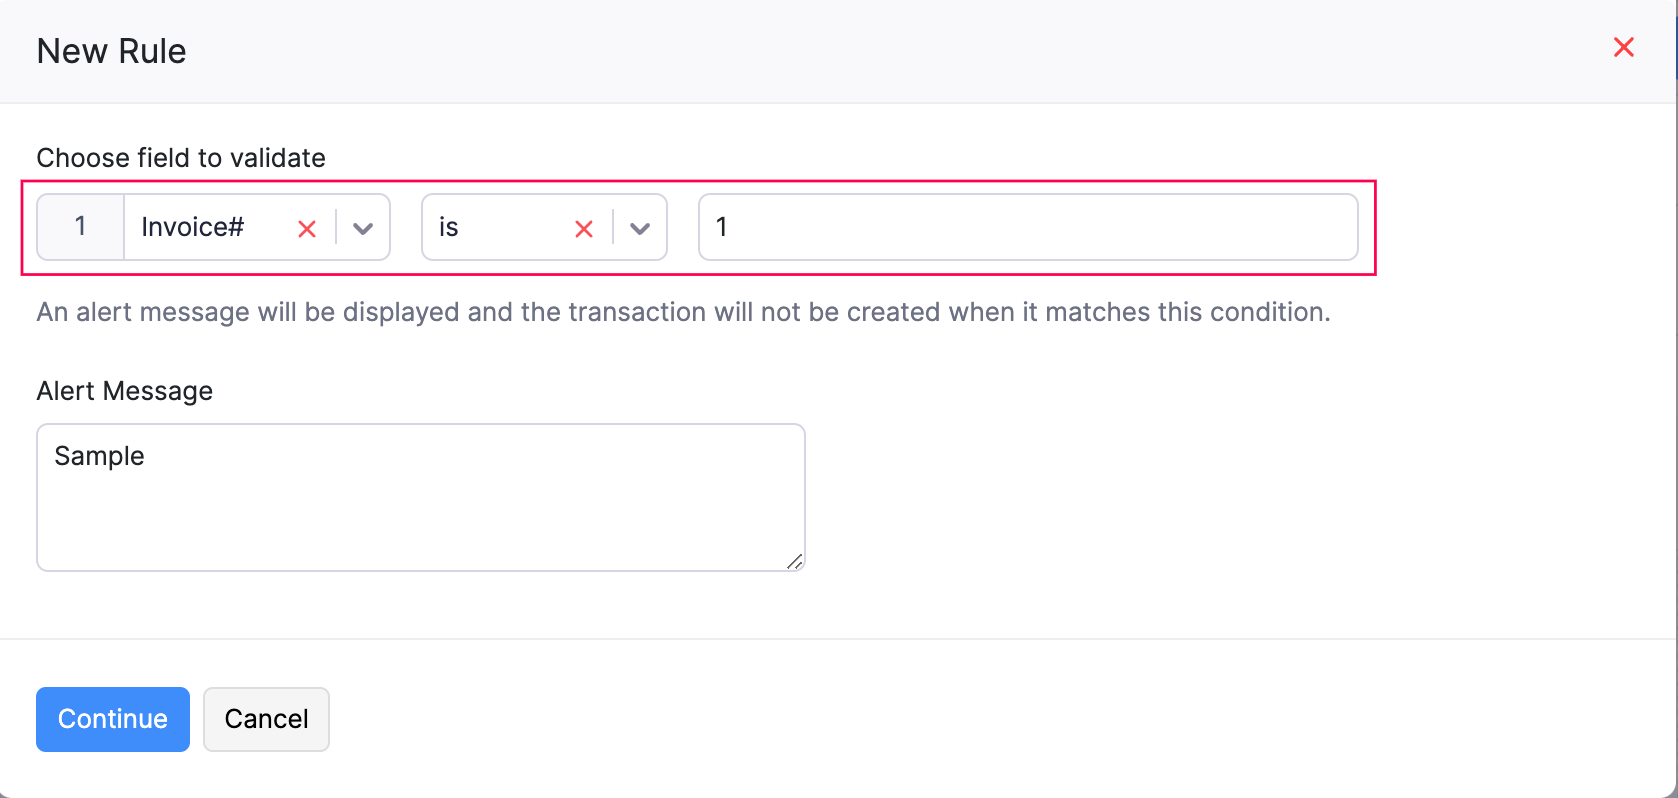Grab the Alert Message textarea resize handle
This screenshot has height=798, width=1678.
795,562
